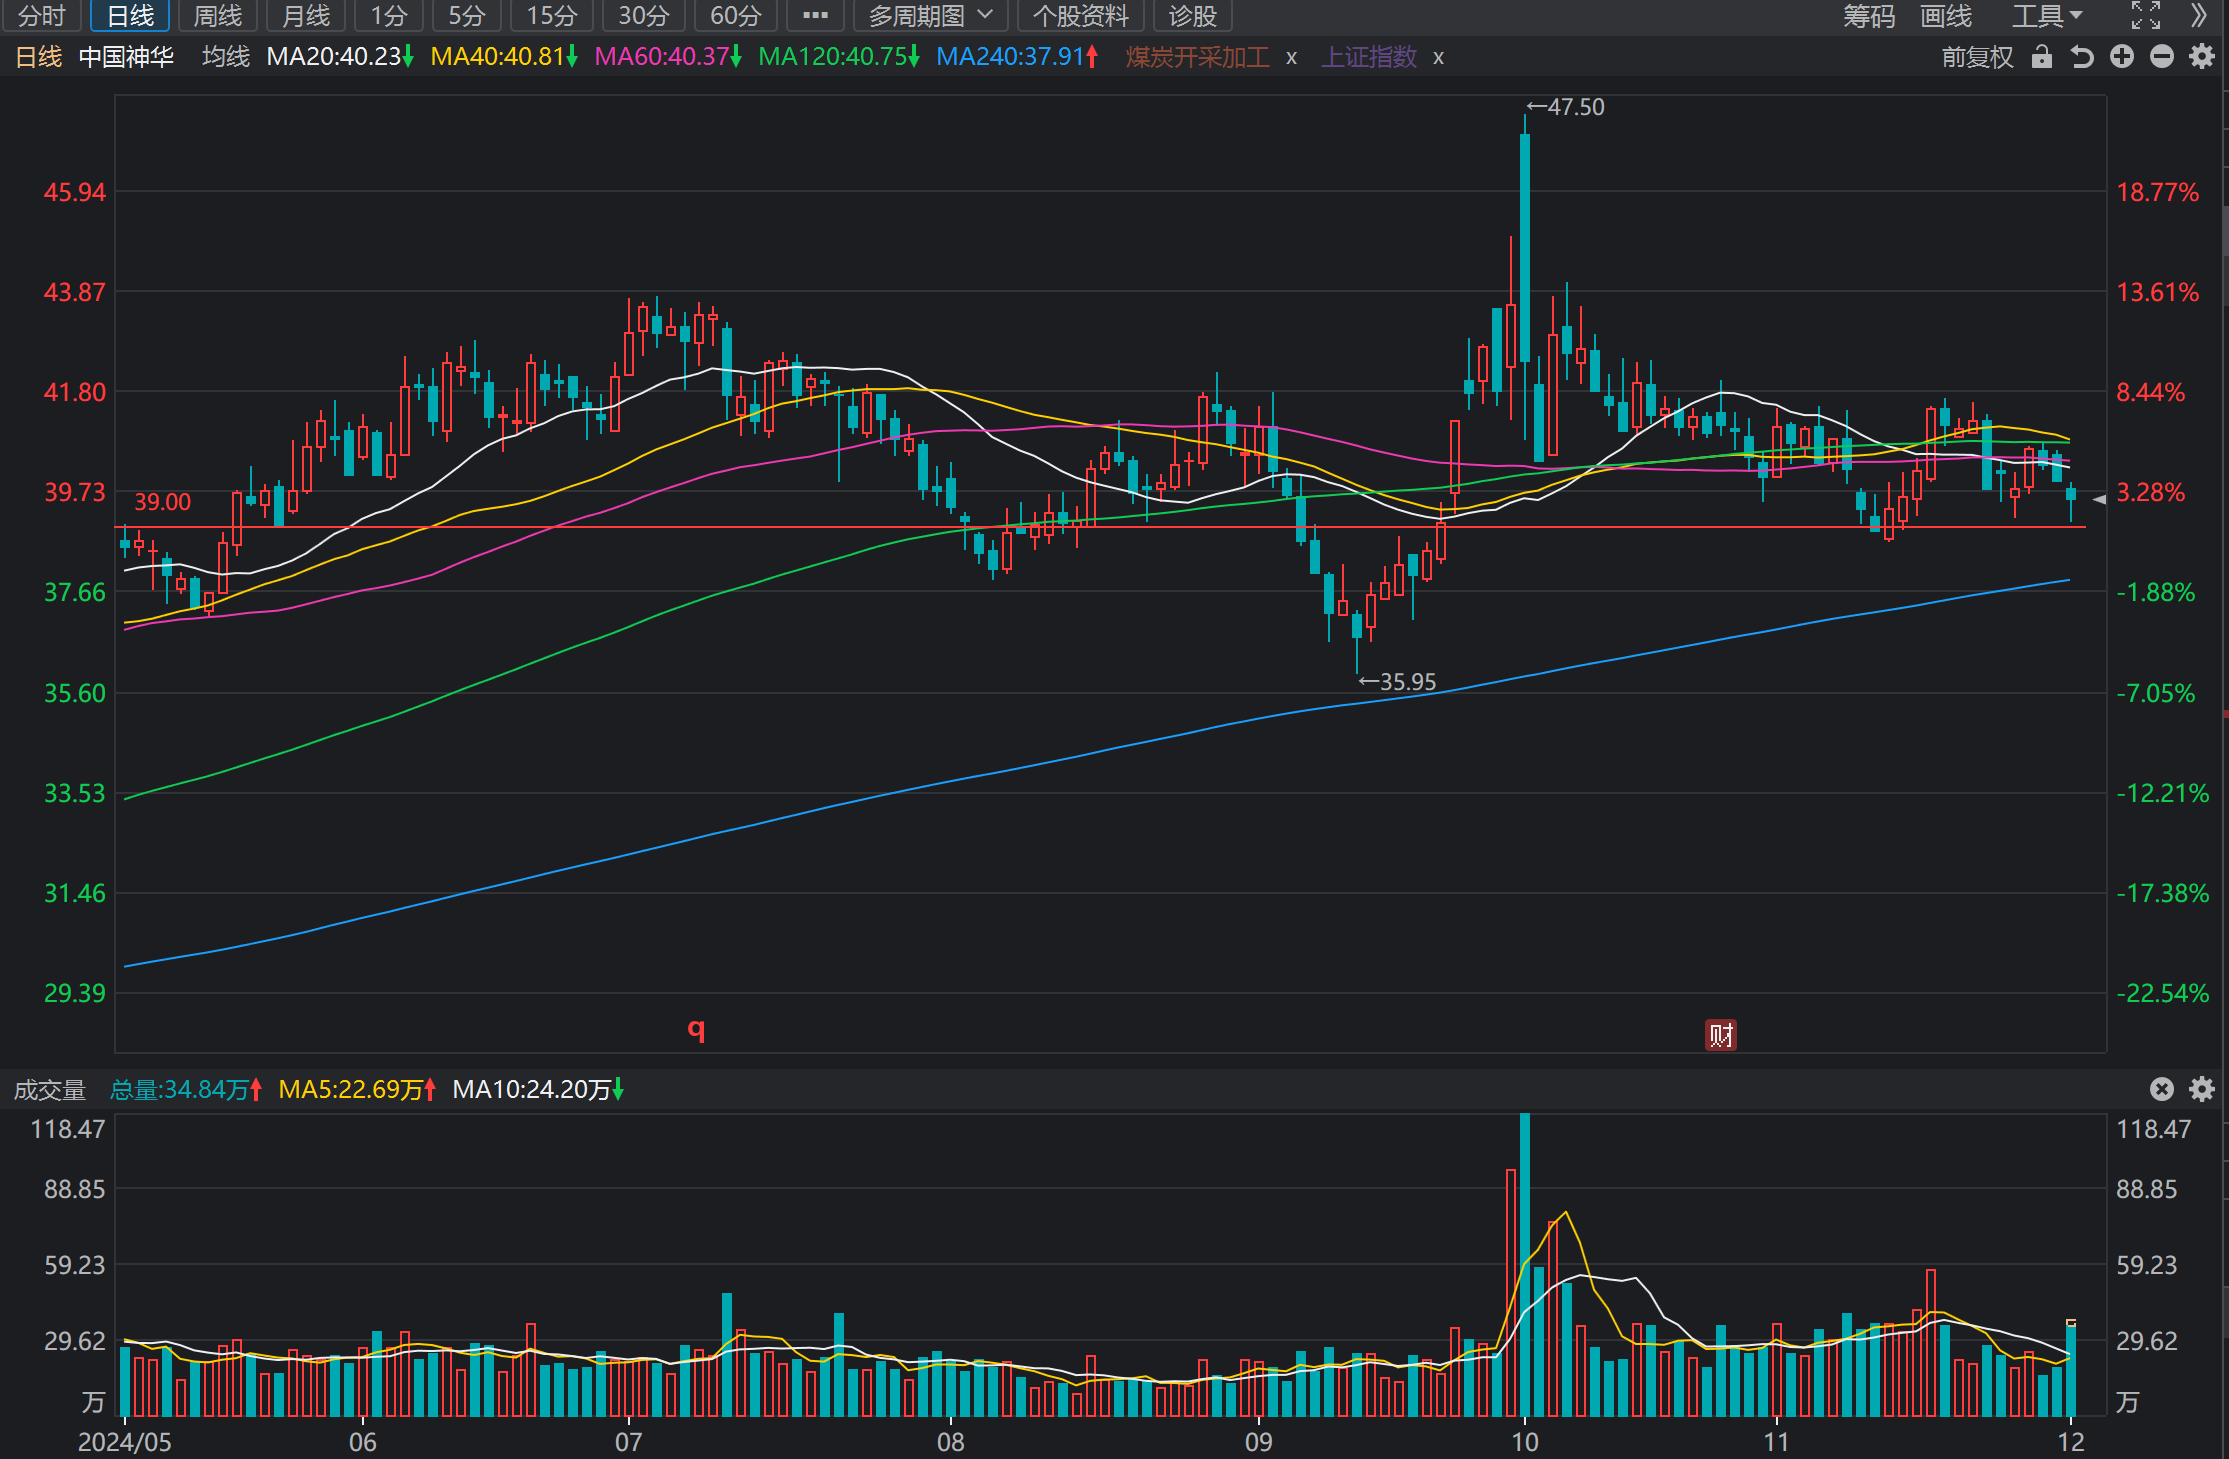Collapse side panel with double chevron
Screen dimensions: 2229x1459
coord(2198,16)
